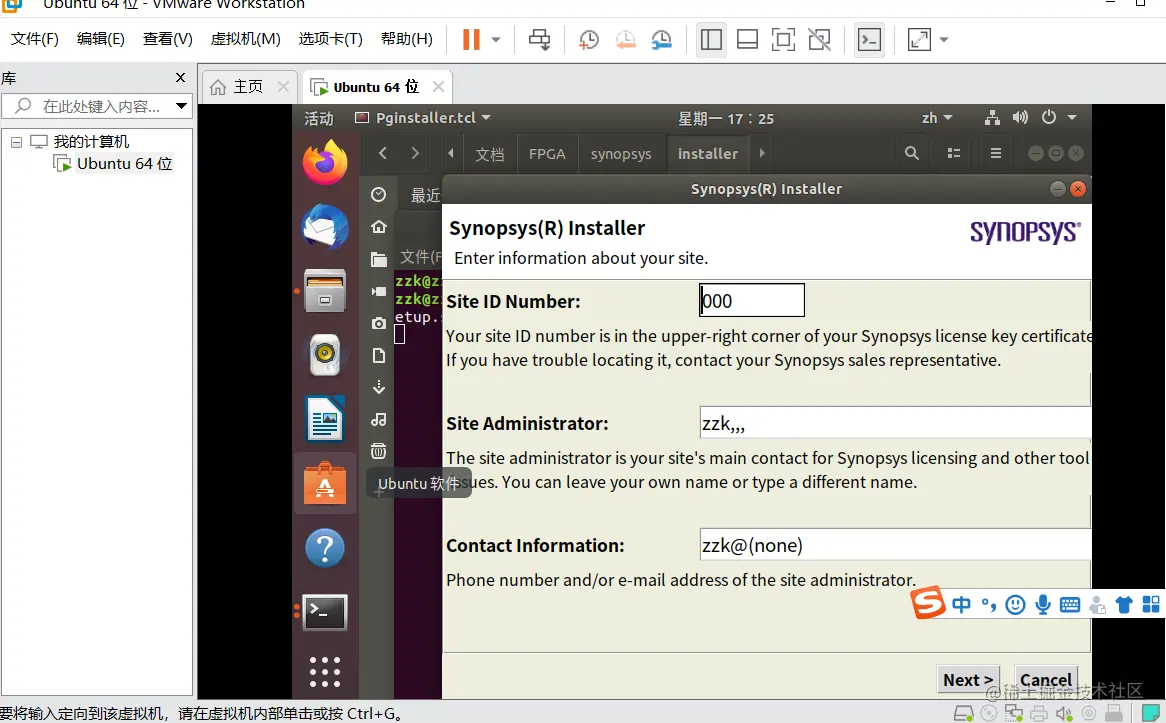Toggle the thumbnail bar view

(x=747, y=39)
